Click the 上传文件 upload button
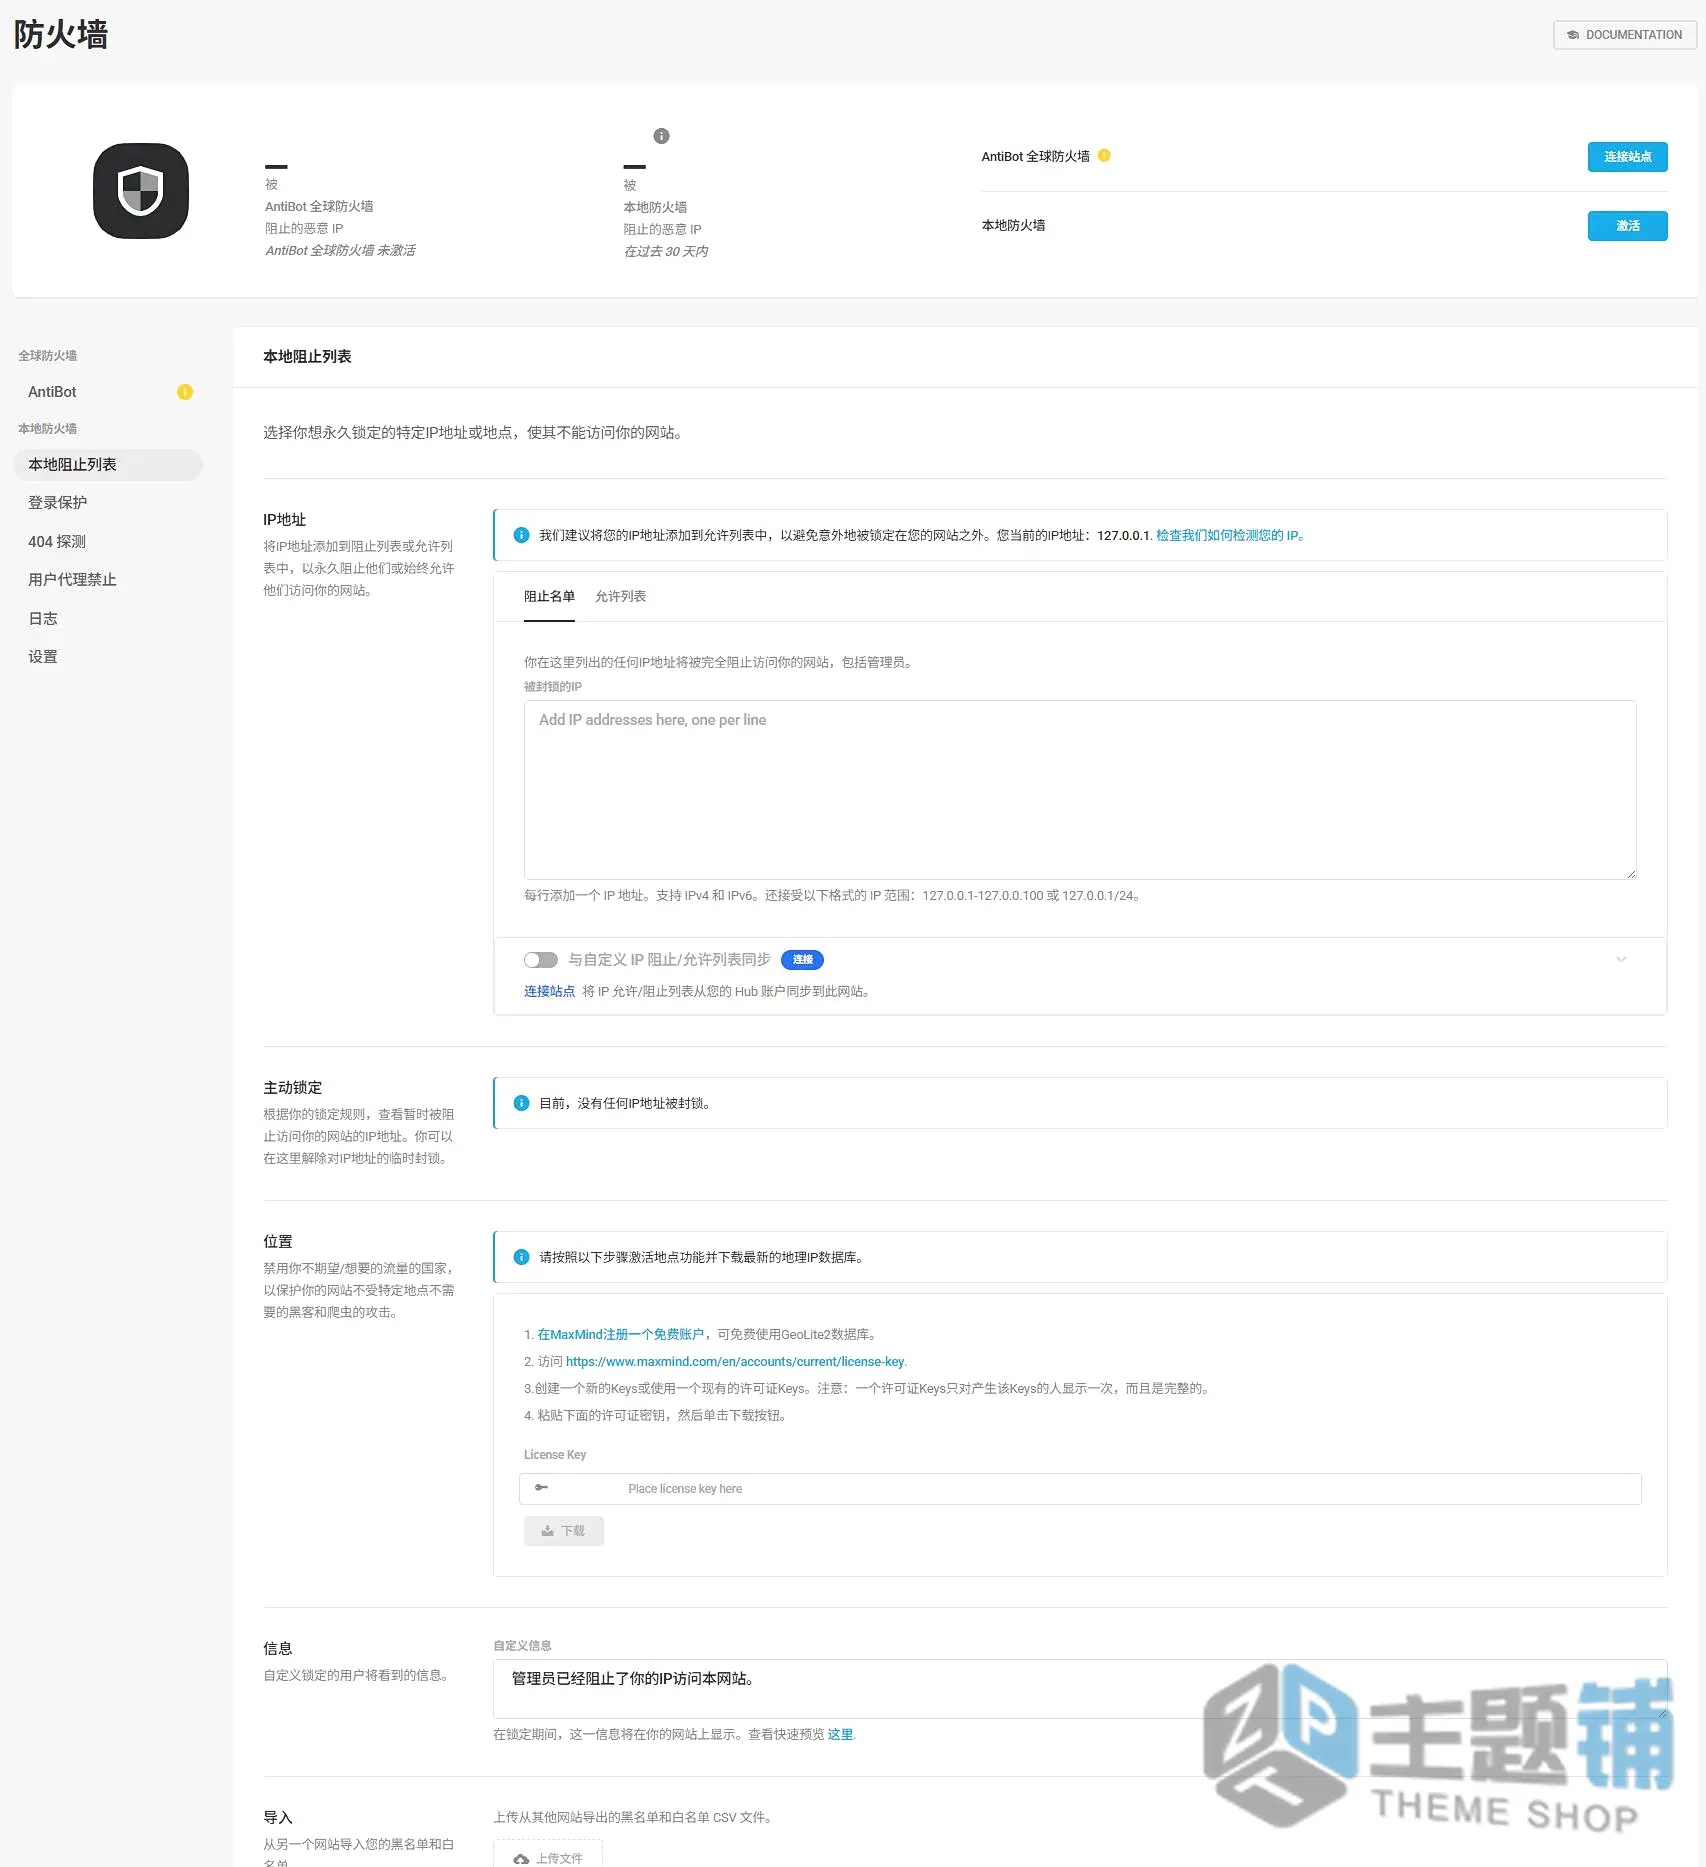Viewport: 1706px width, 1867px height. tap(548, 1857)
